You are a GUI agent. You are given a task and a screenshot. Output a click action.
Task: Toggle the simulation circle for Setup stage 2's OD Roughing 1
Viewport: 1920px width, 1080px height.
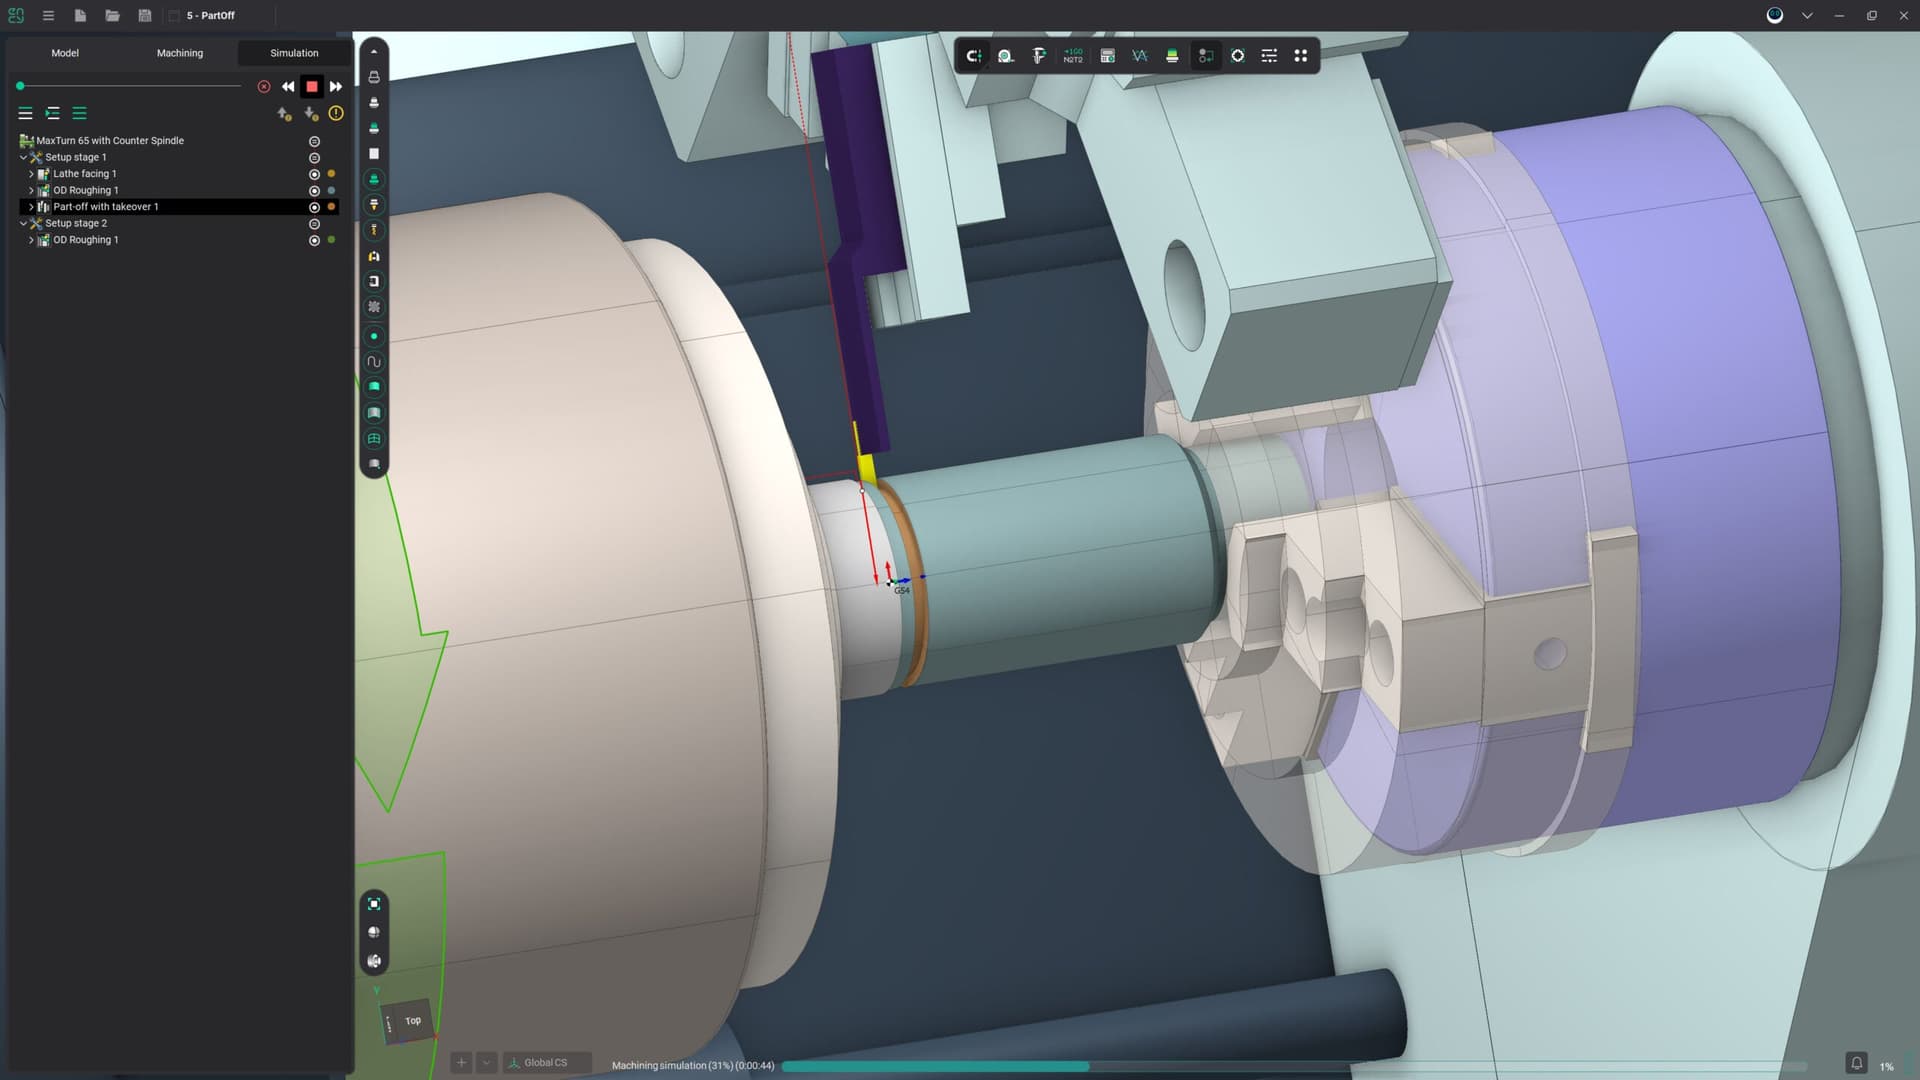point(314,240)
